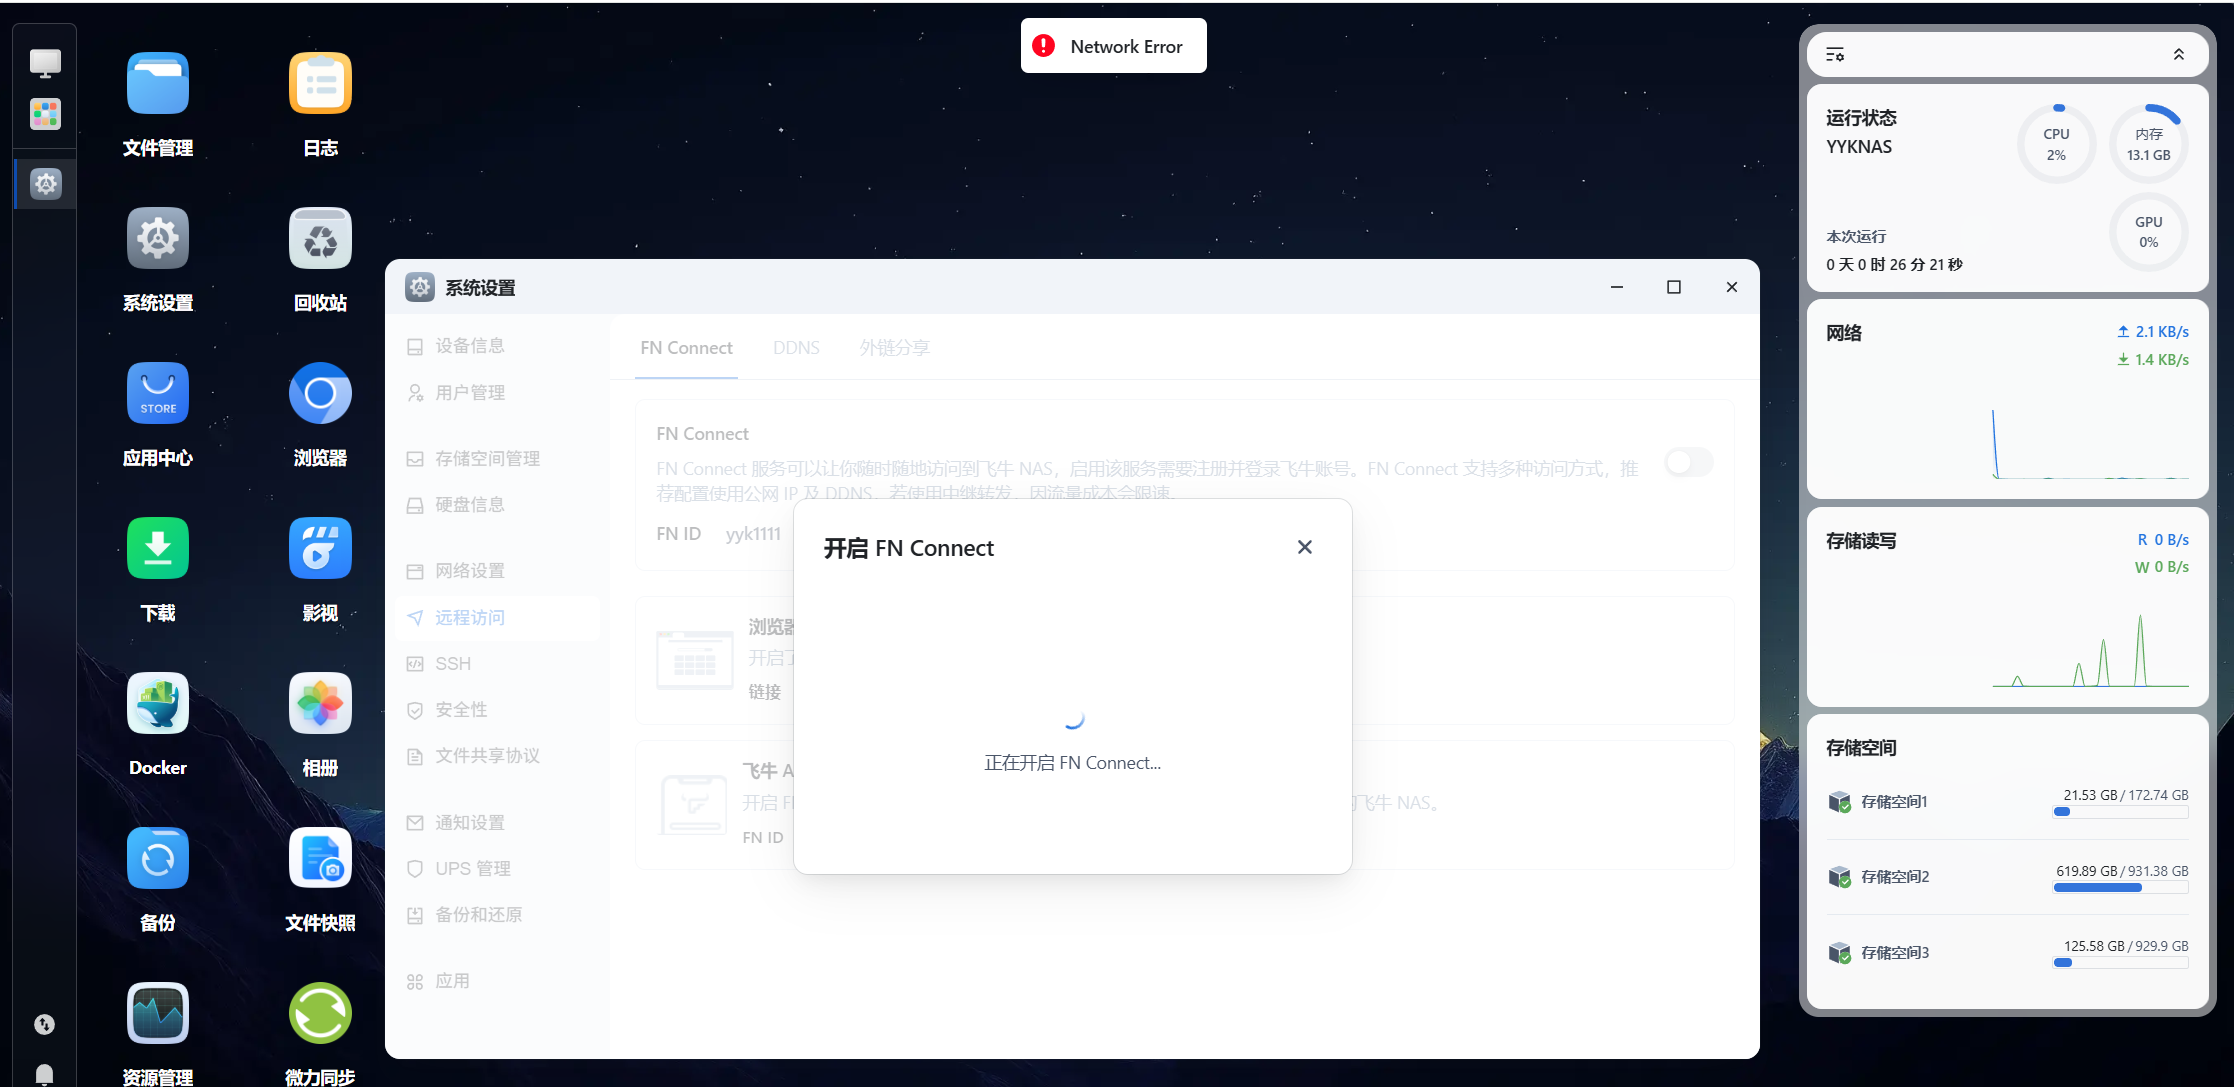This screenshot has height=1087, width=2234.
Task: Click the 存储空间3 usage bar
Action: click(x=2120, y=963)
